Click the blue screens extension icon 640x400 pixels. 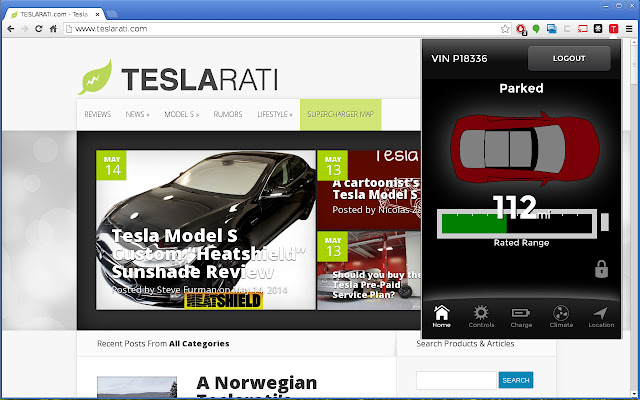[x=551, y=29]
